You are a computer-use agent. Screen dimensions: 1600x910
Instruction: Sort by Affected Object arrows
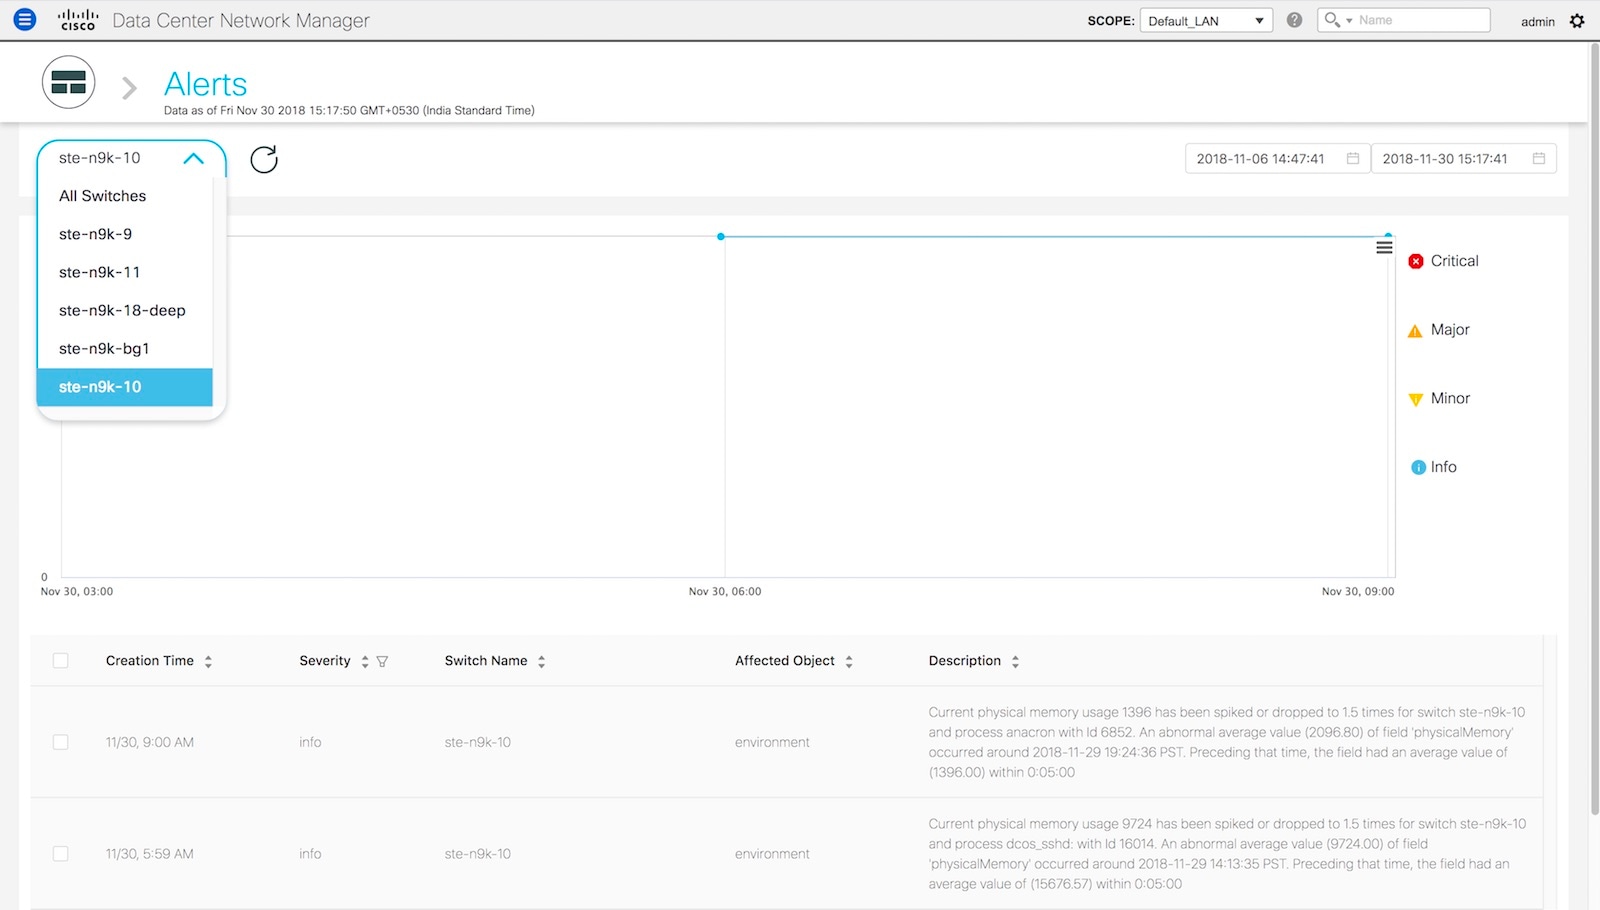pyautogui.click(x=849, y=662)
